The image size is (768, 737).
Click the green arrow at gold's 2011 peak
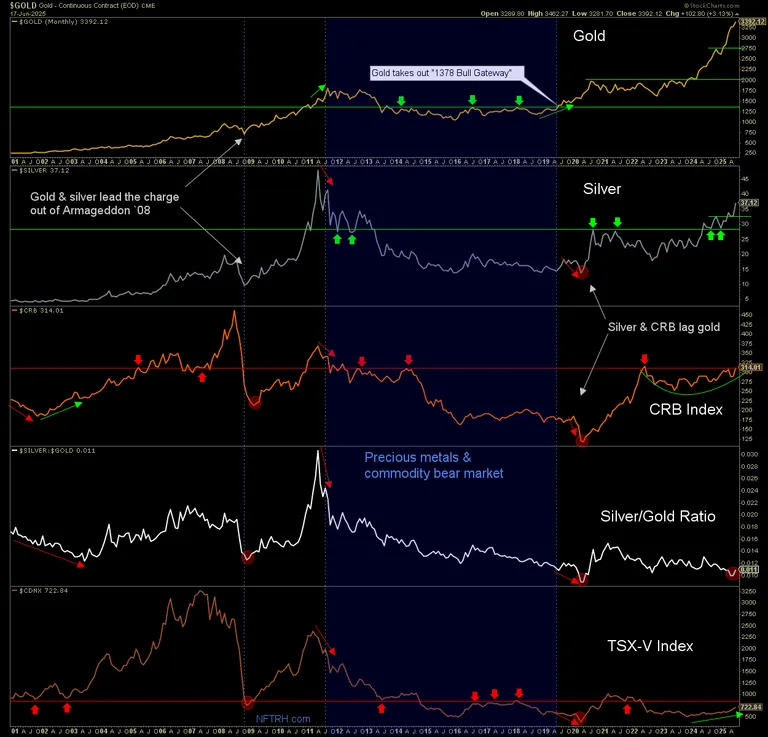tap(322, 90)
